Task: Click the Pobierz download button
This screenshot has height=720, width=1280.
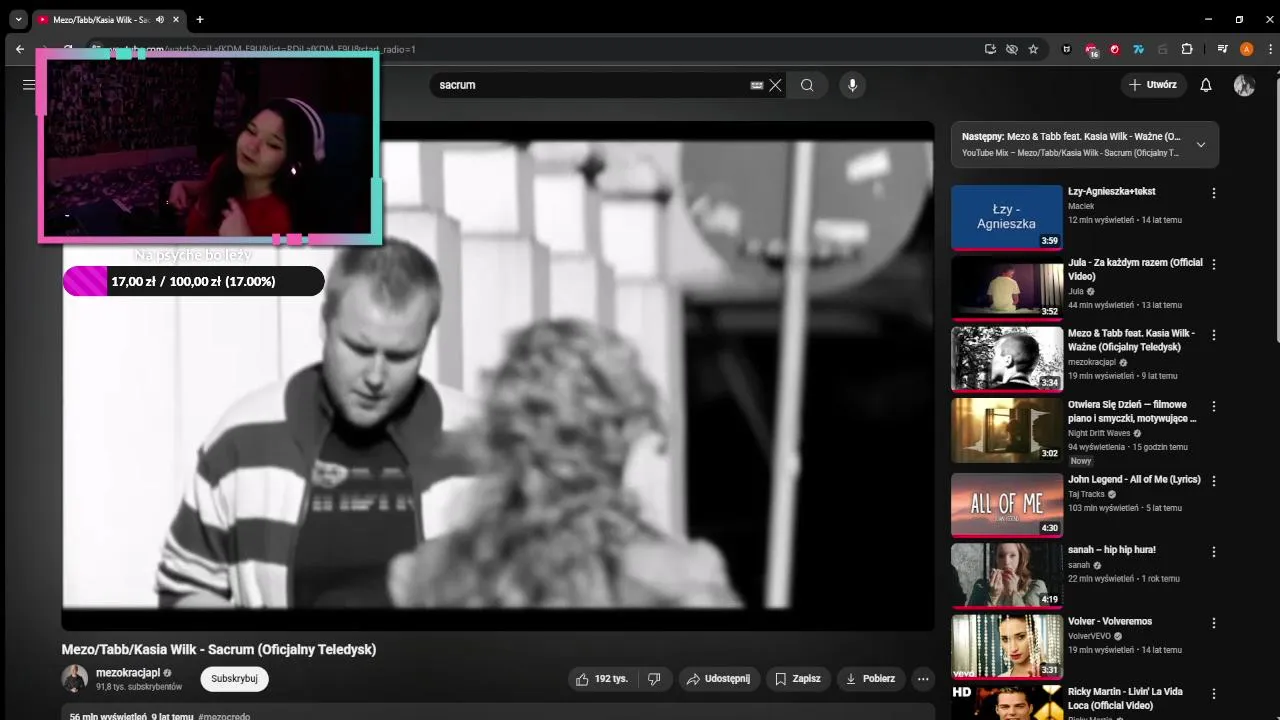Action: coord(871,679)
